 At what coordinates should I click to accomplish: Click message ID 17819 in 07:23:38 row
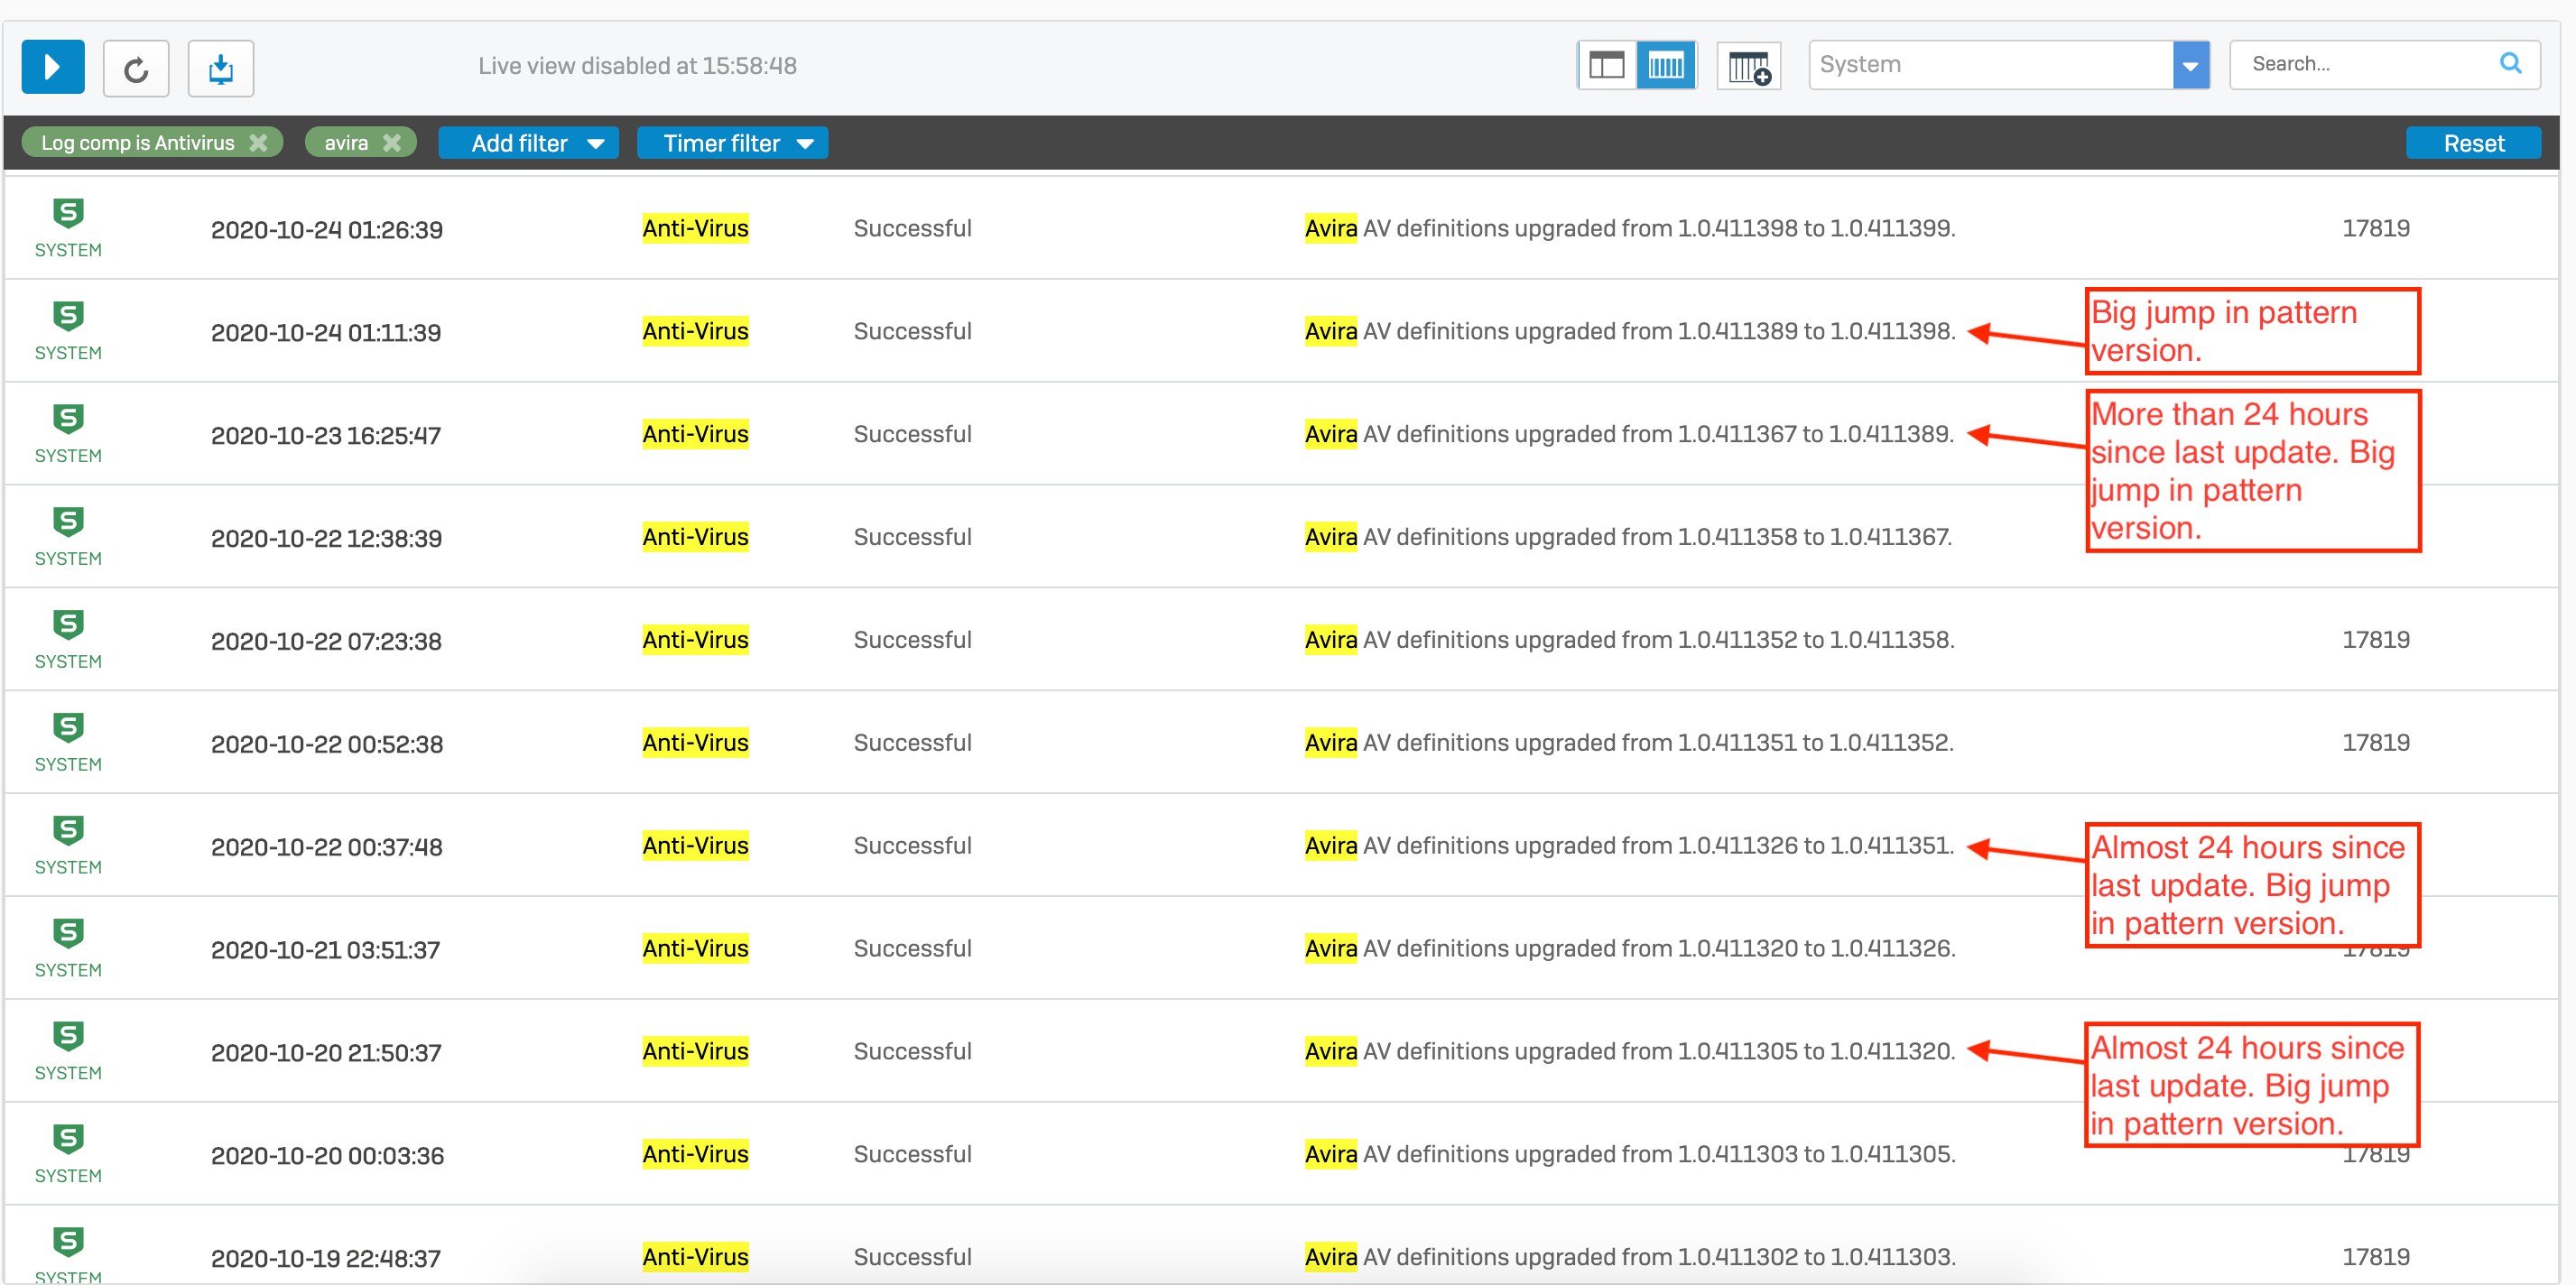2375,641
